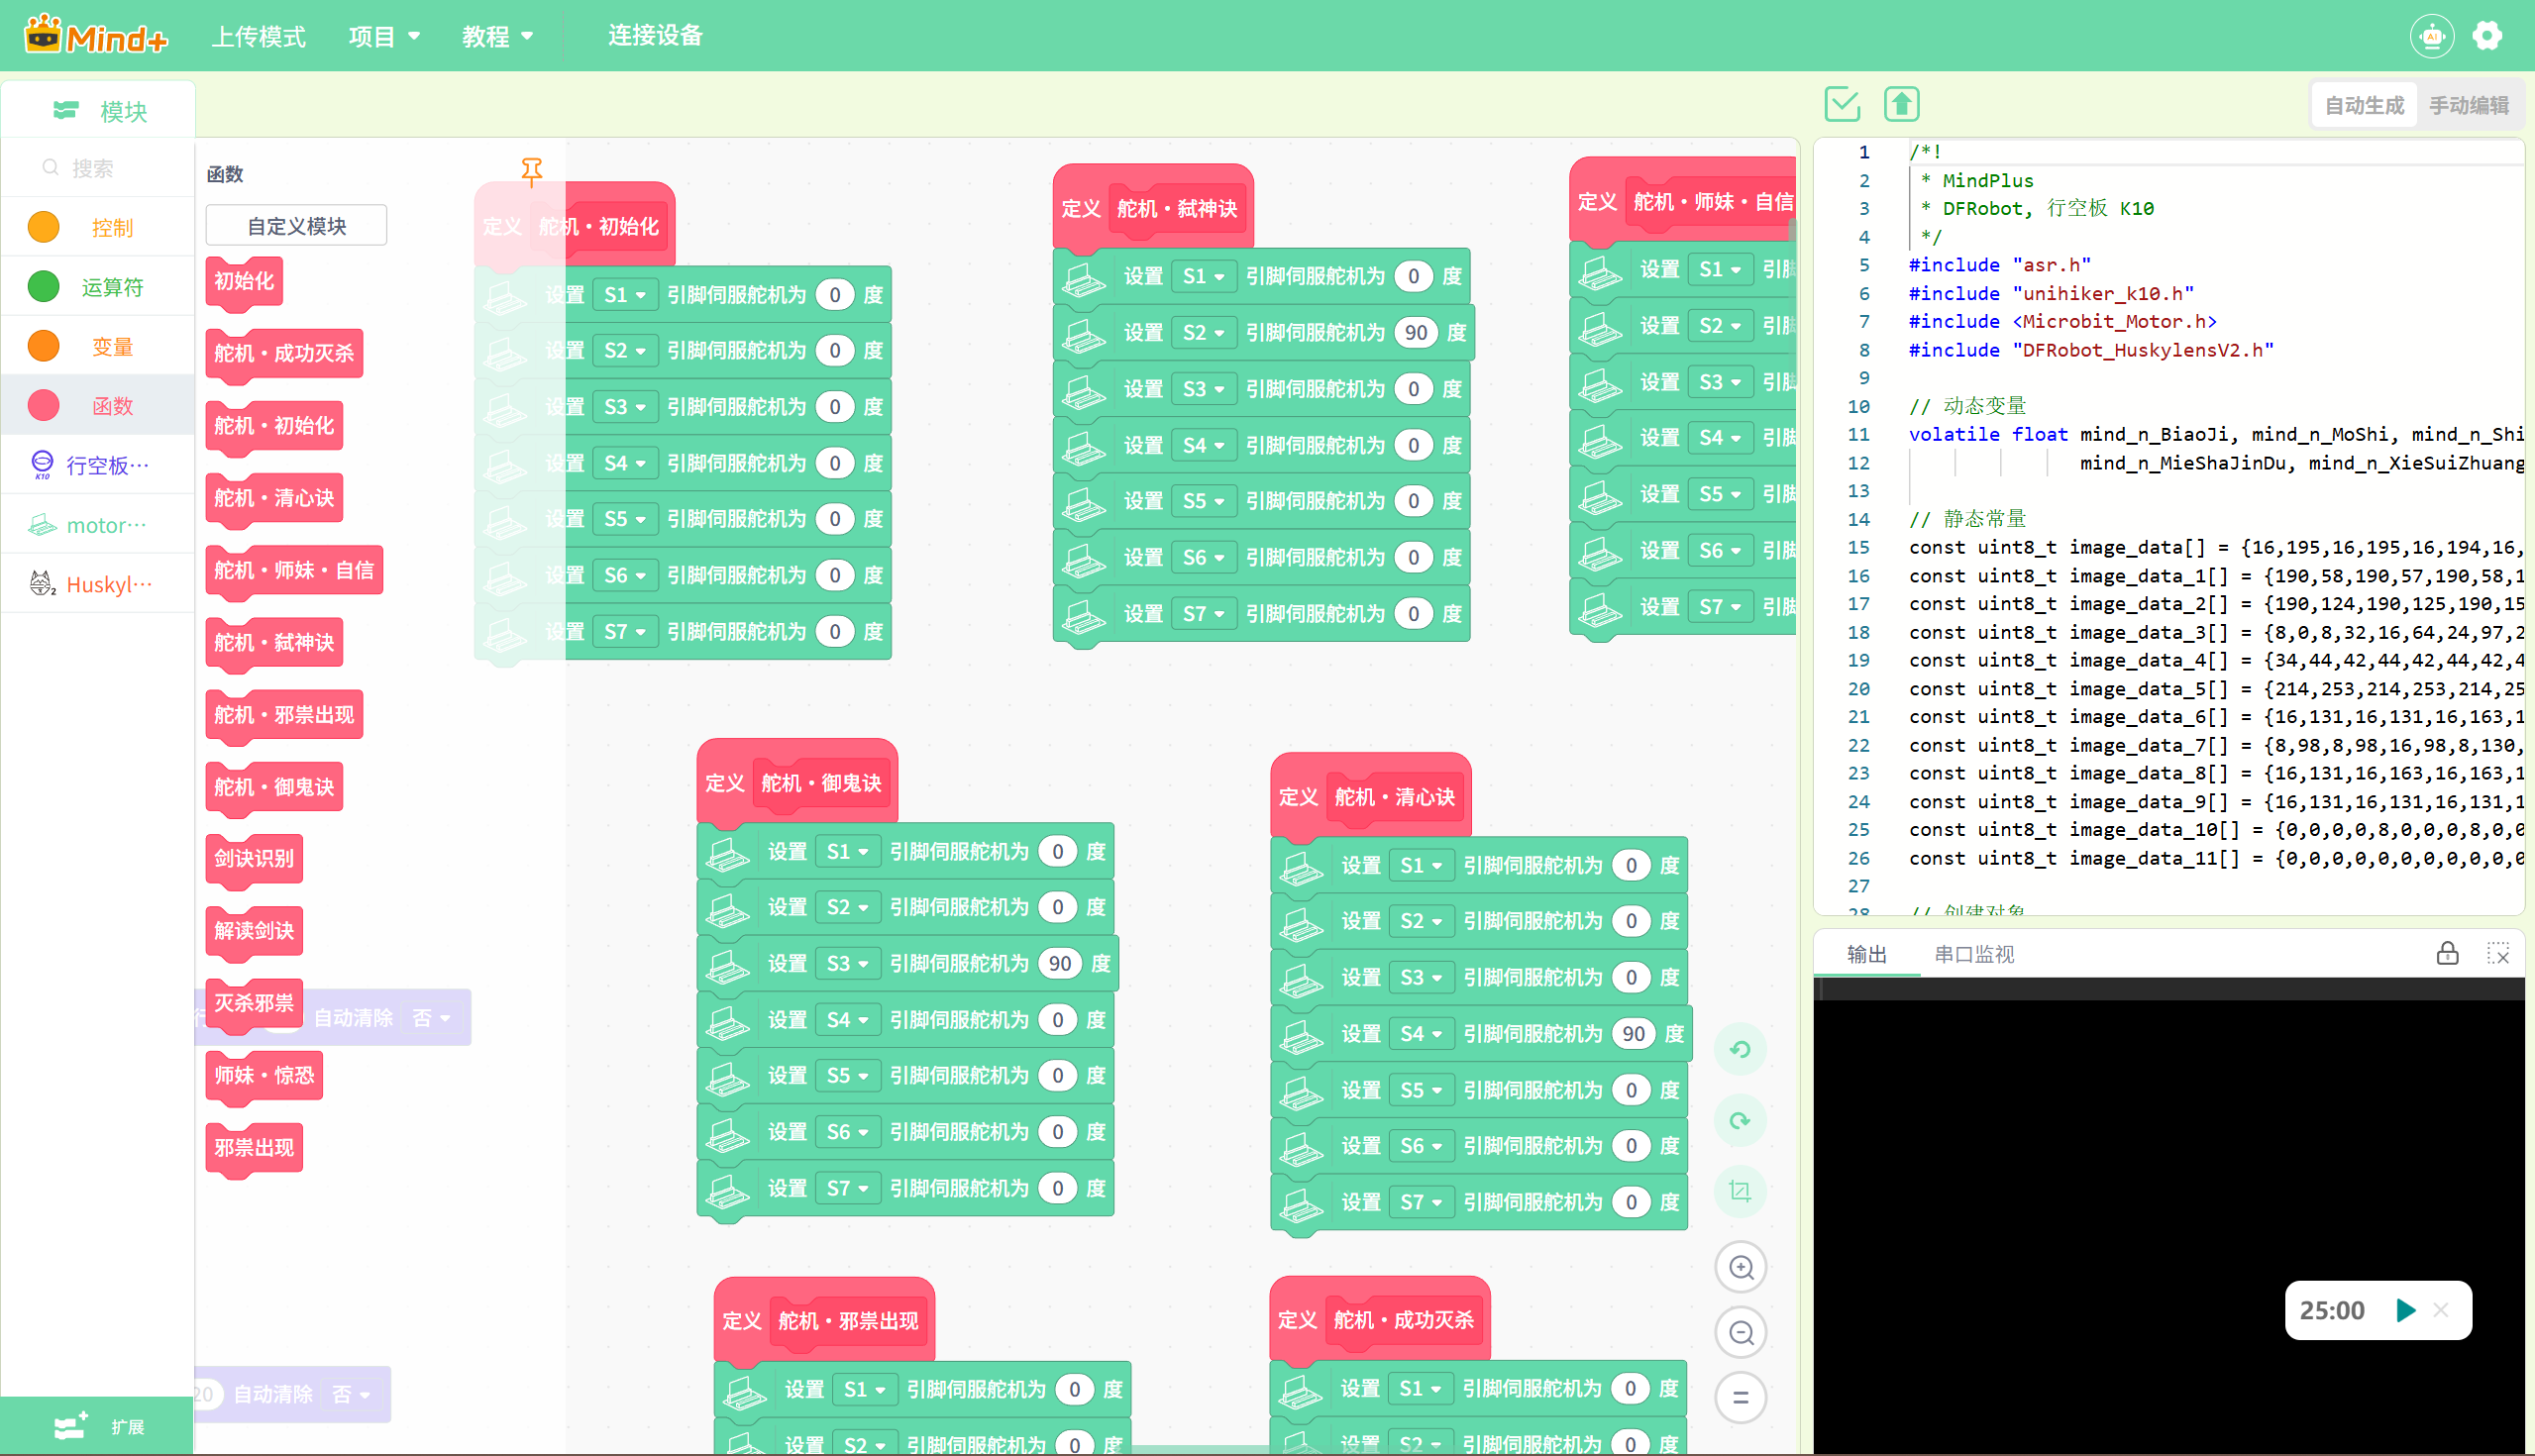
Task: Click the upload to device icon
Action: (x=1901, y=104)
